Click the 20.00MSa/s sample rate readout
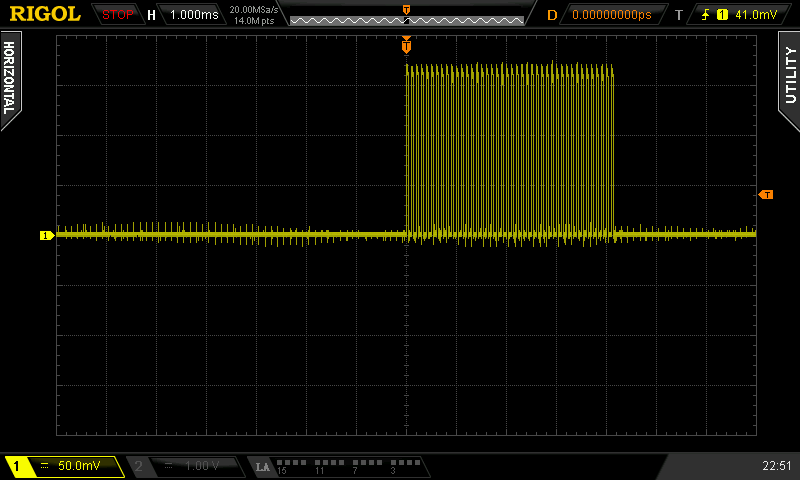 (x=254, y=9)
